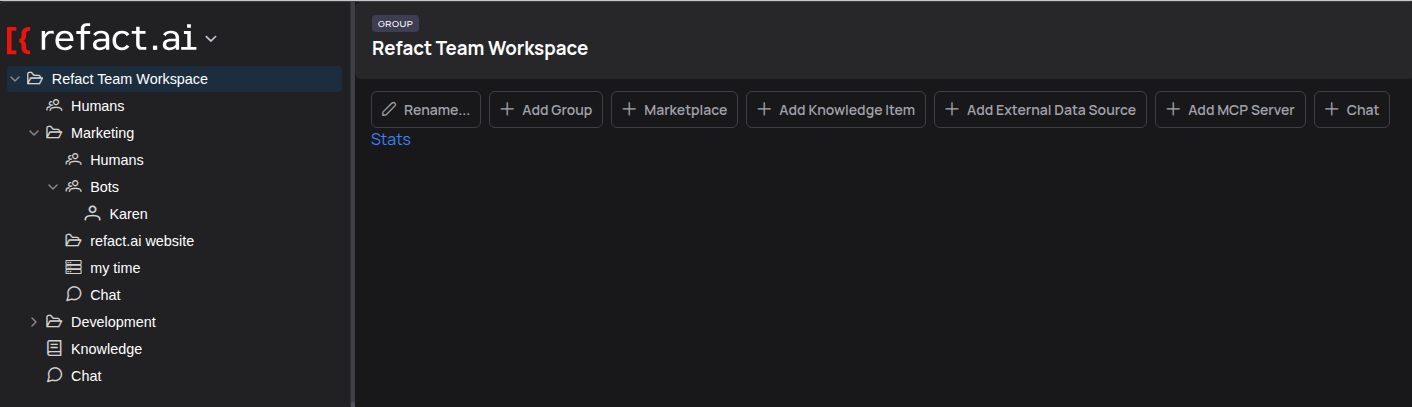Open the refact.ai website tree row
The height and width of the screenshot is (407, 1412).
pos(174,241)
